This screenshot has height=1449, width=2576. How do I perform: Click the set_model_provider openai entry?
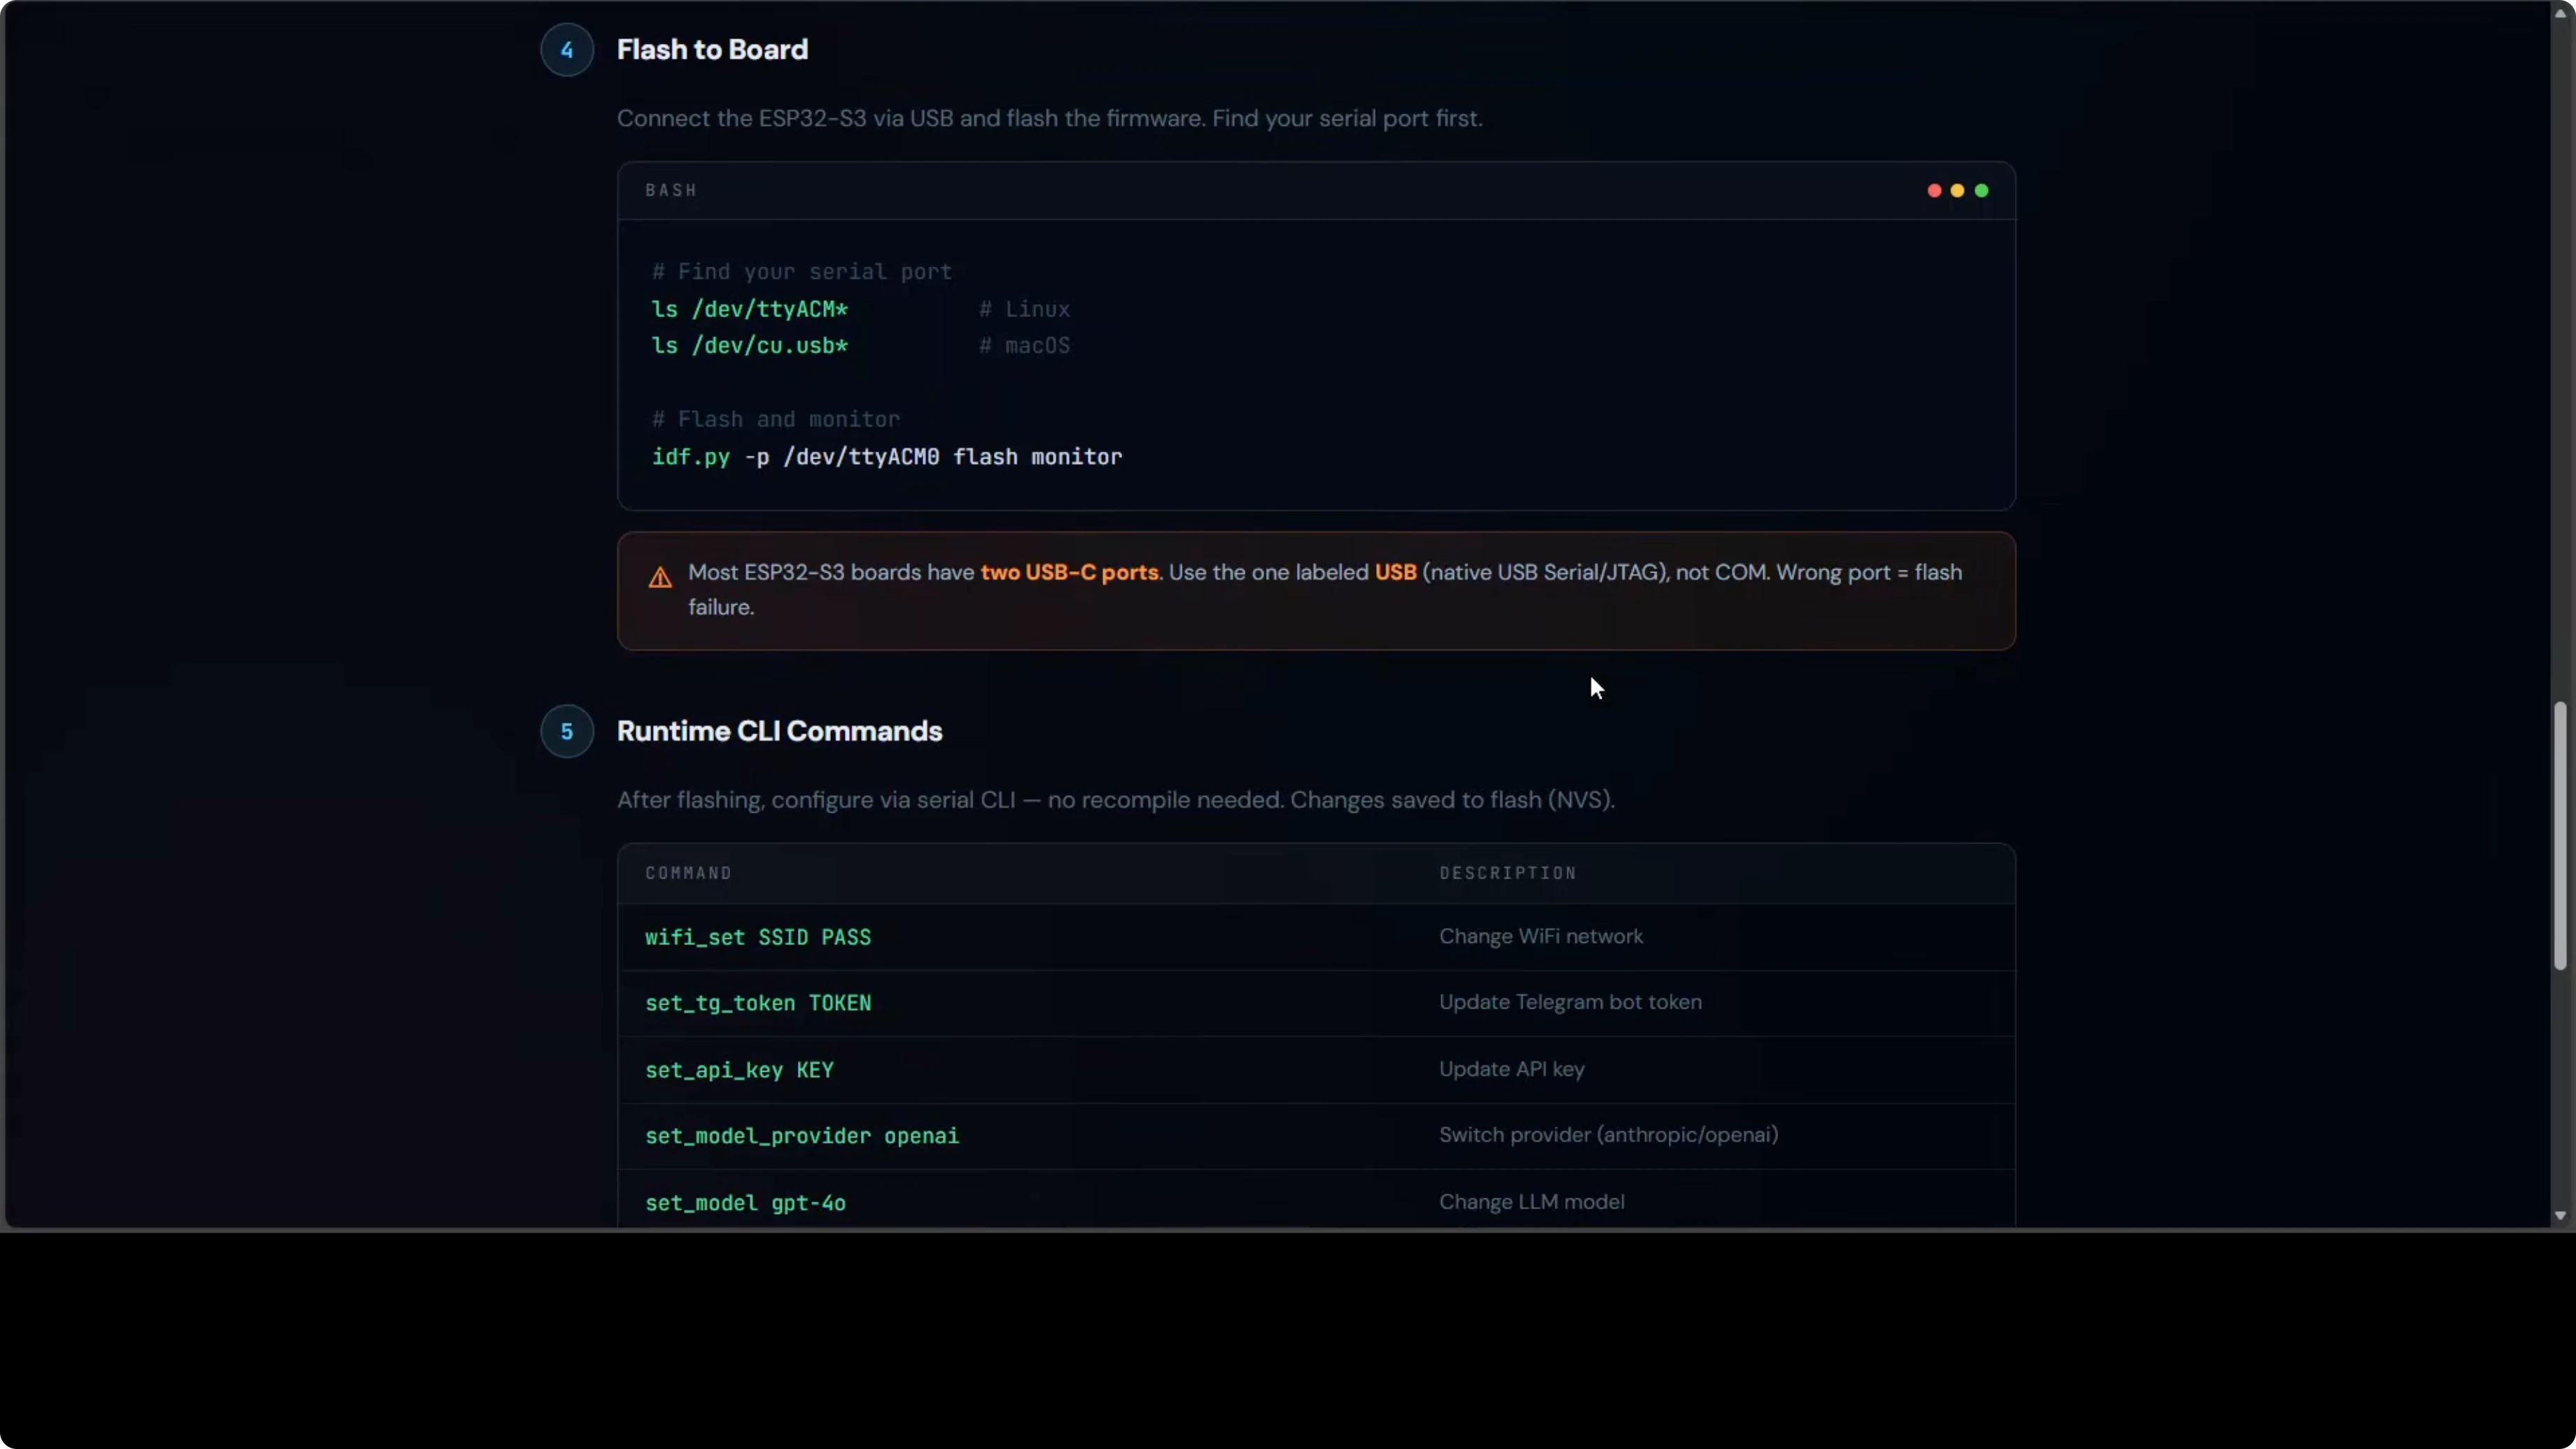click(802, 1136)
